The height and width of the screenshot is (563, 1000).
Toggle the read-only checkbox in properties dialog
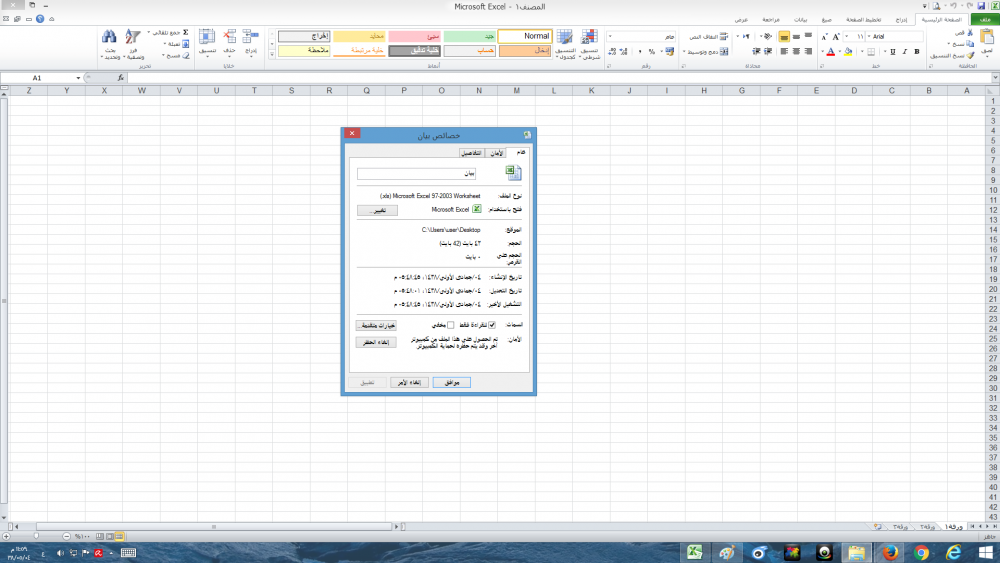492,325
